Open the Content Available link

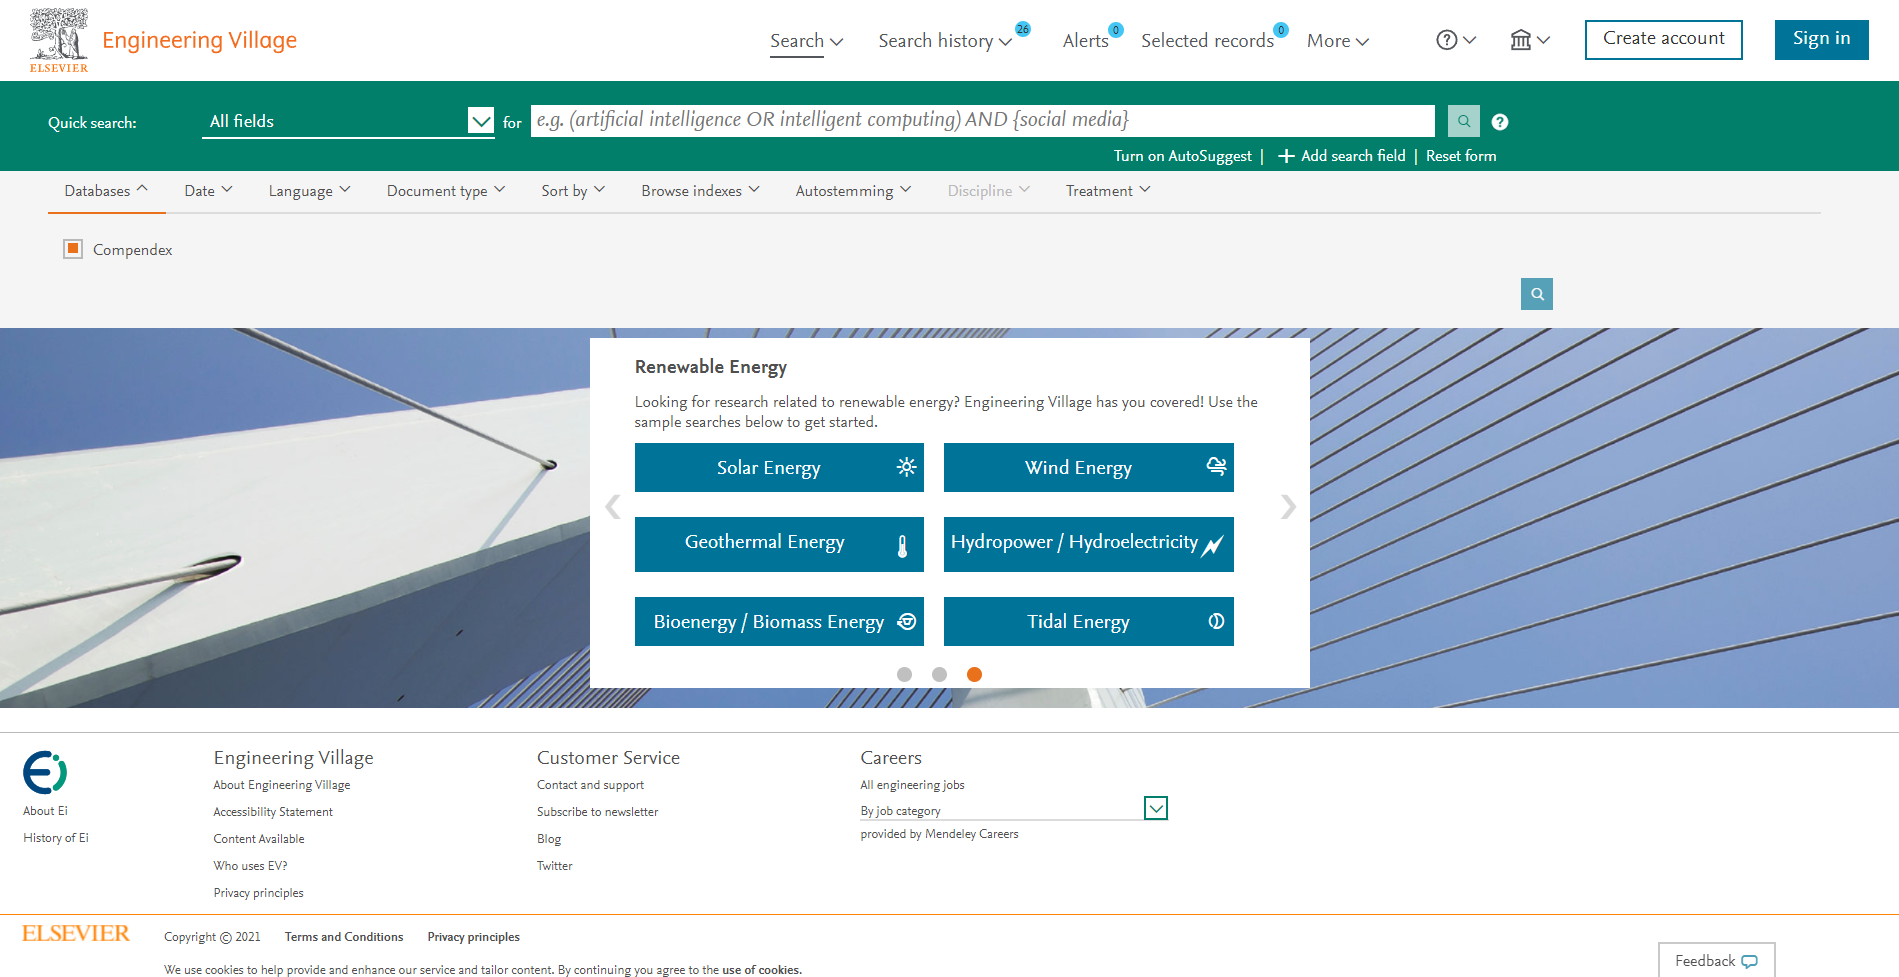click(x=259, y=839)
